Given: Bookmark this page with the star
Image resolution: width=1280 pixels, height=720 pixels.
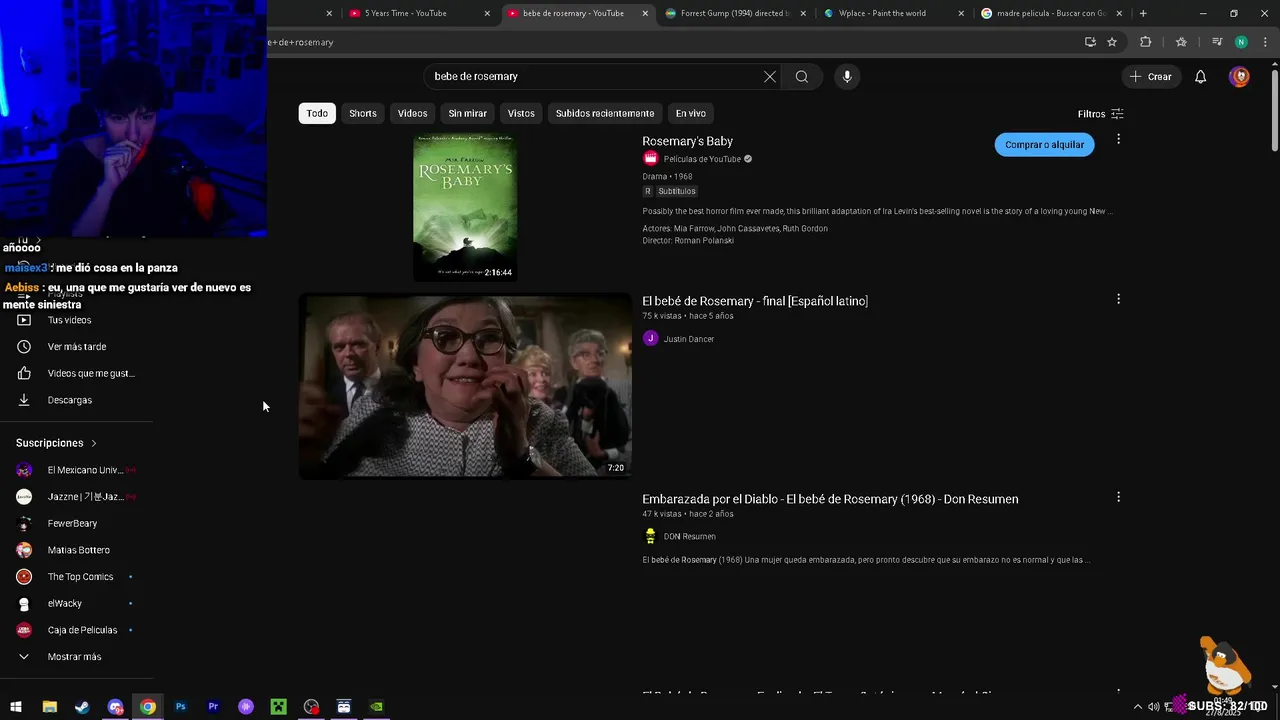Looking at the screenshot, I should coord(1112,42).
